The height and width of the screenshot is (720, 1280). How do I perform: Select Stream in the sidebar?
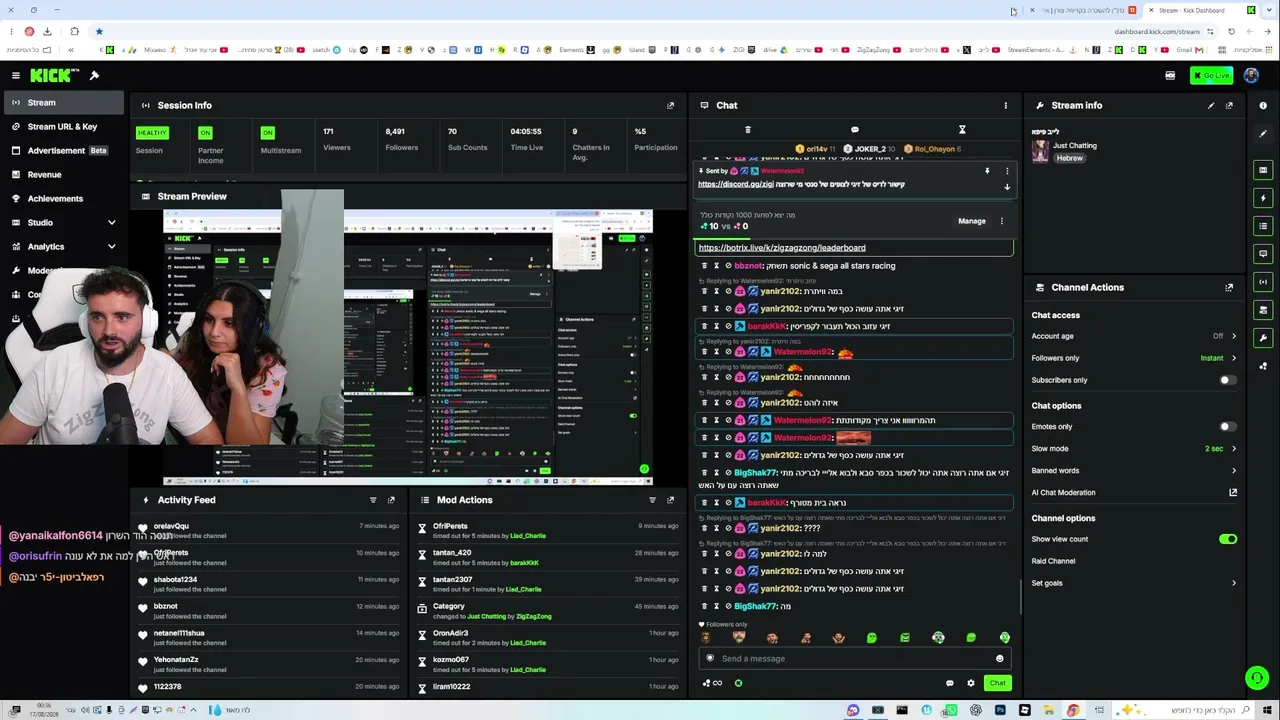(x=62, y=103)
